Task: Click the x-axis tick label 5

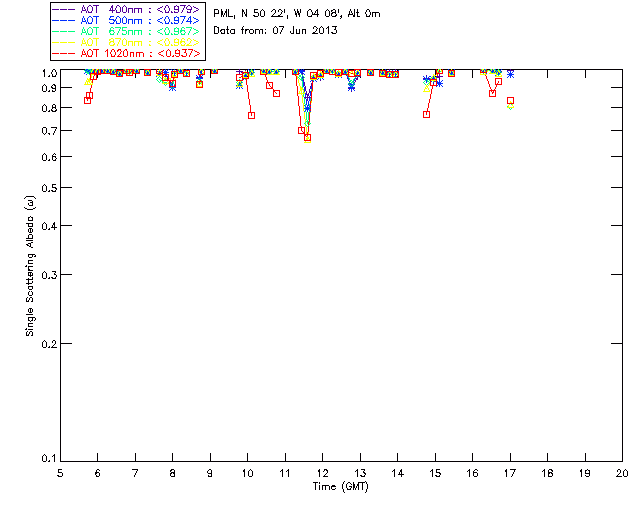Action: pyautogui.click(x=60, y=473)
